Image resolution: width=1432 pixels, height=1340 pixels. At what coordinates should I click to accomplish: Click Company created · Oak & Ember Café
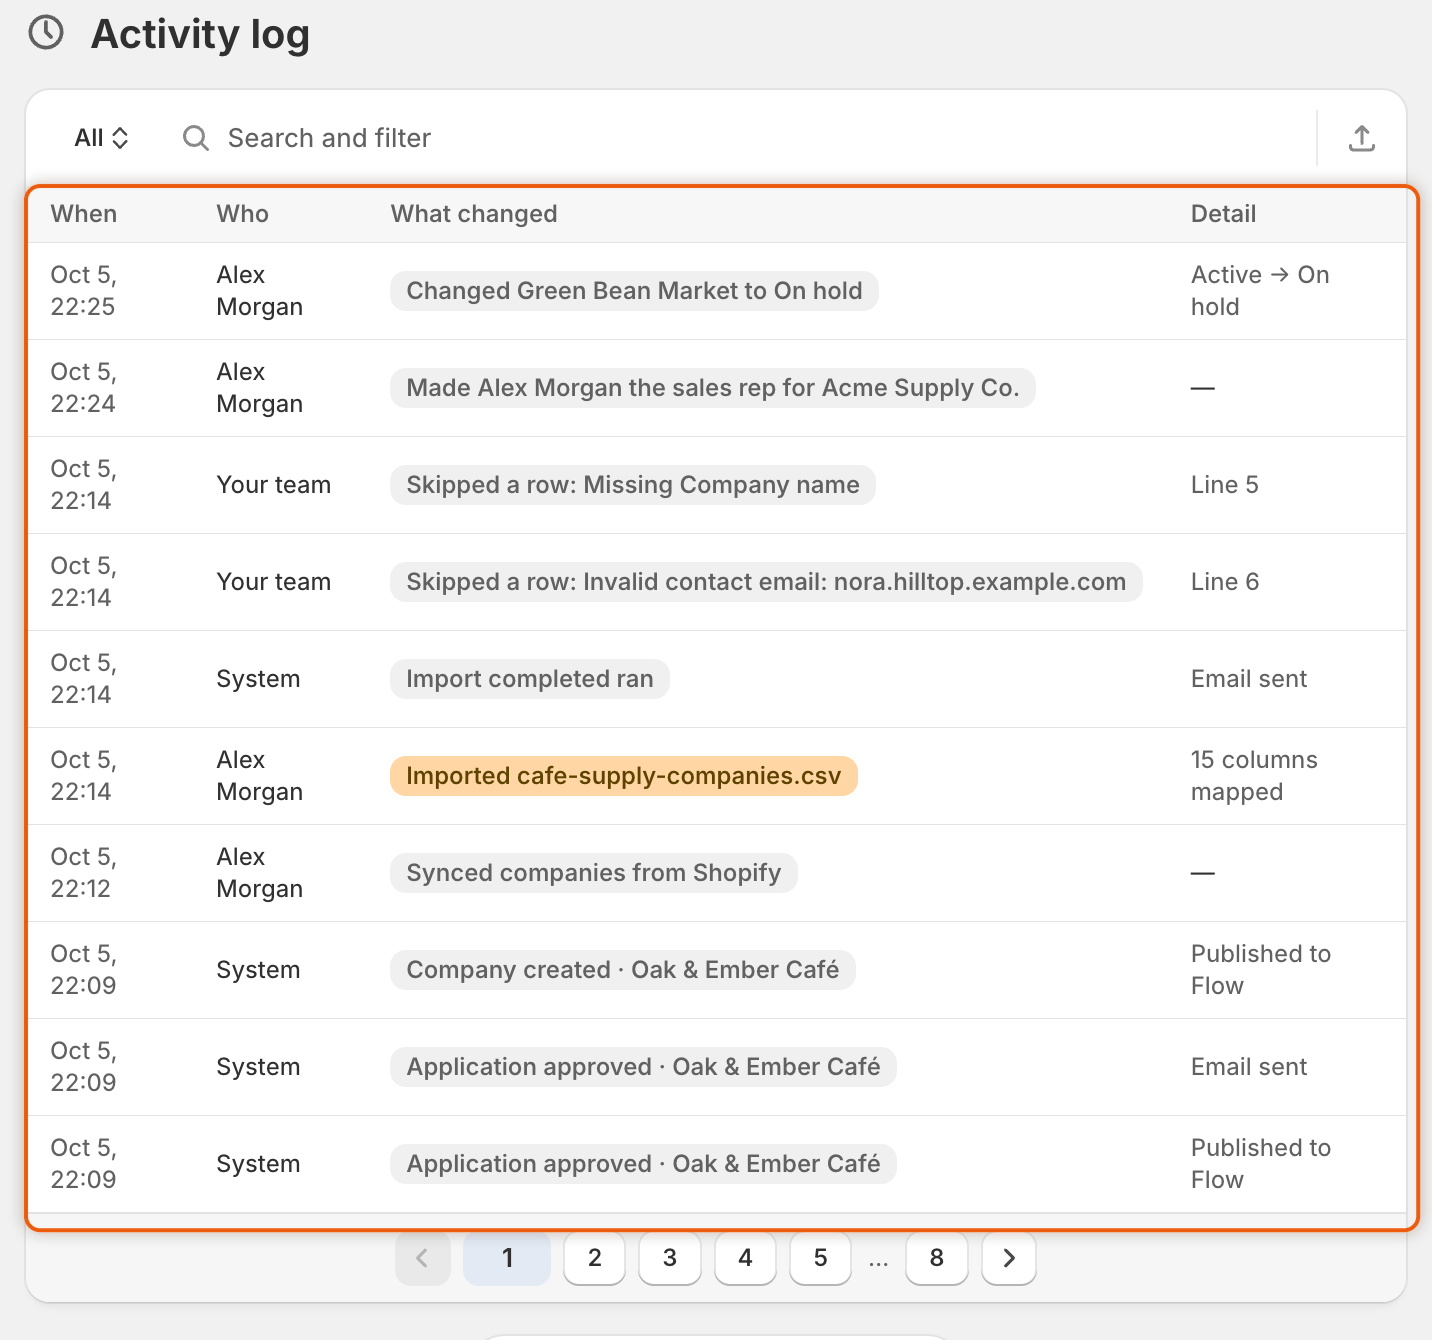[622, 970]
